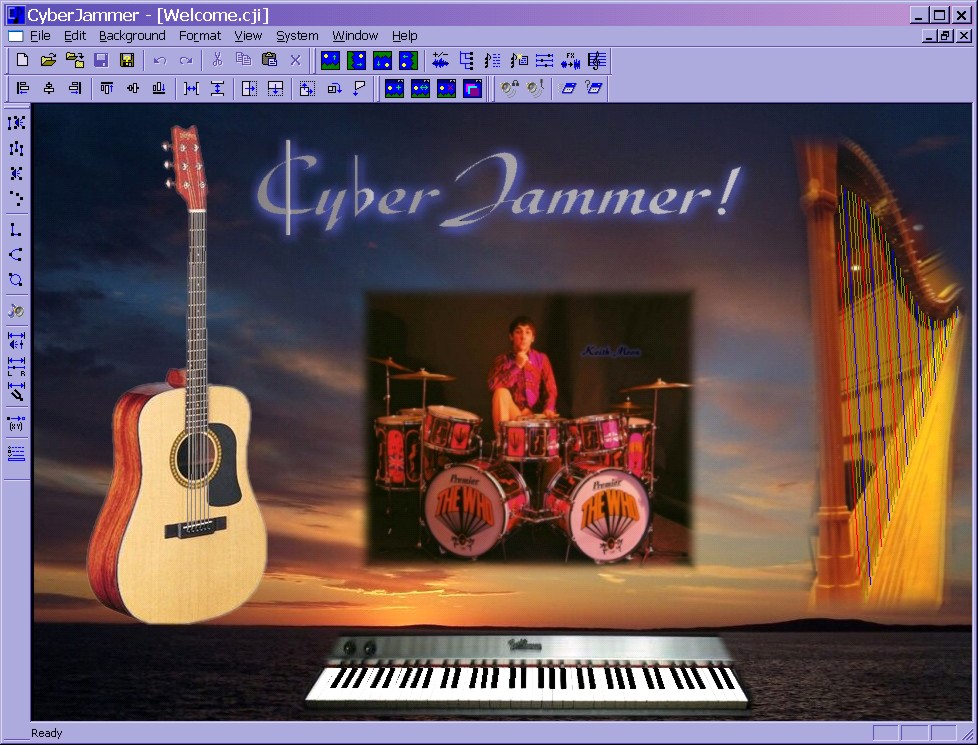Click the treble clef staff icon
Image resolution: width=978 pixels, height=745 pixels.
(x=597, y=60)
